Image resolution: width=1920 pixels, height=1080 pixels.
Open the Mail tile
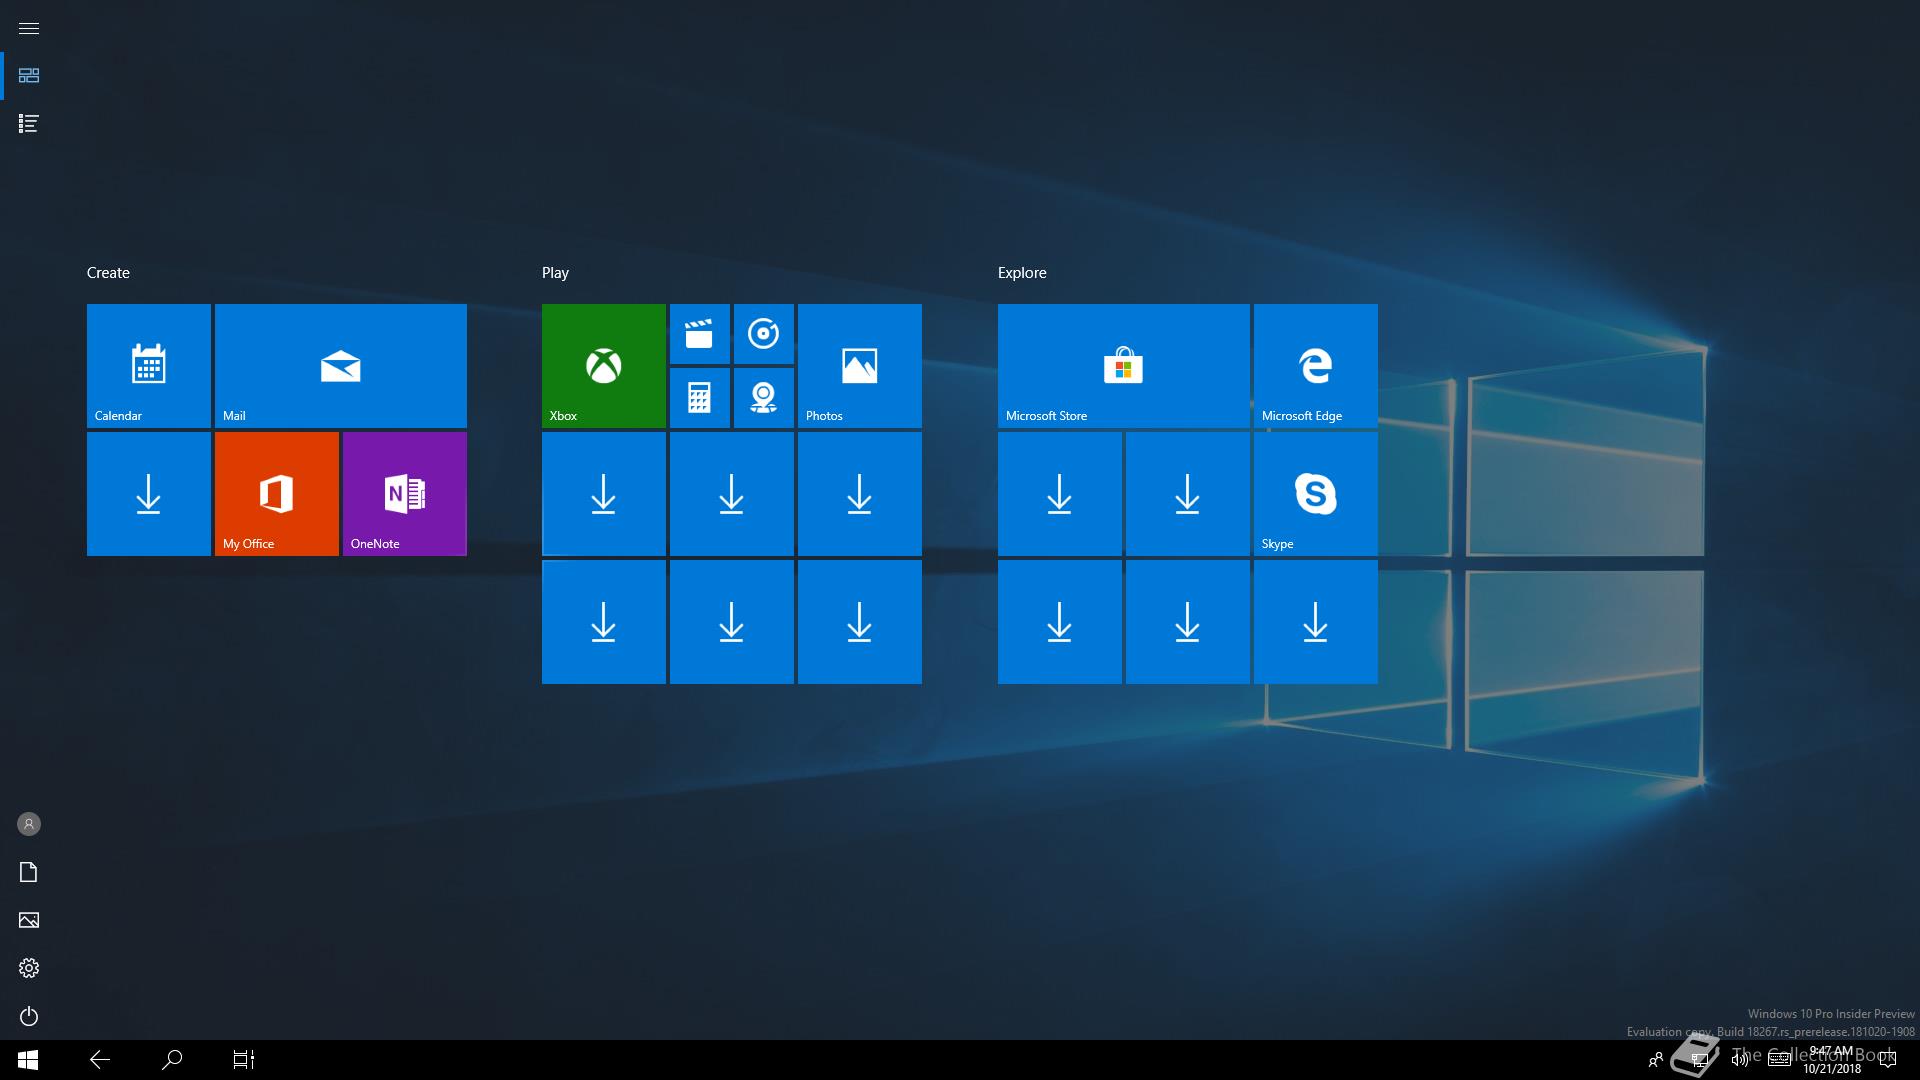click(341, 366)
